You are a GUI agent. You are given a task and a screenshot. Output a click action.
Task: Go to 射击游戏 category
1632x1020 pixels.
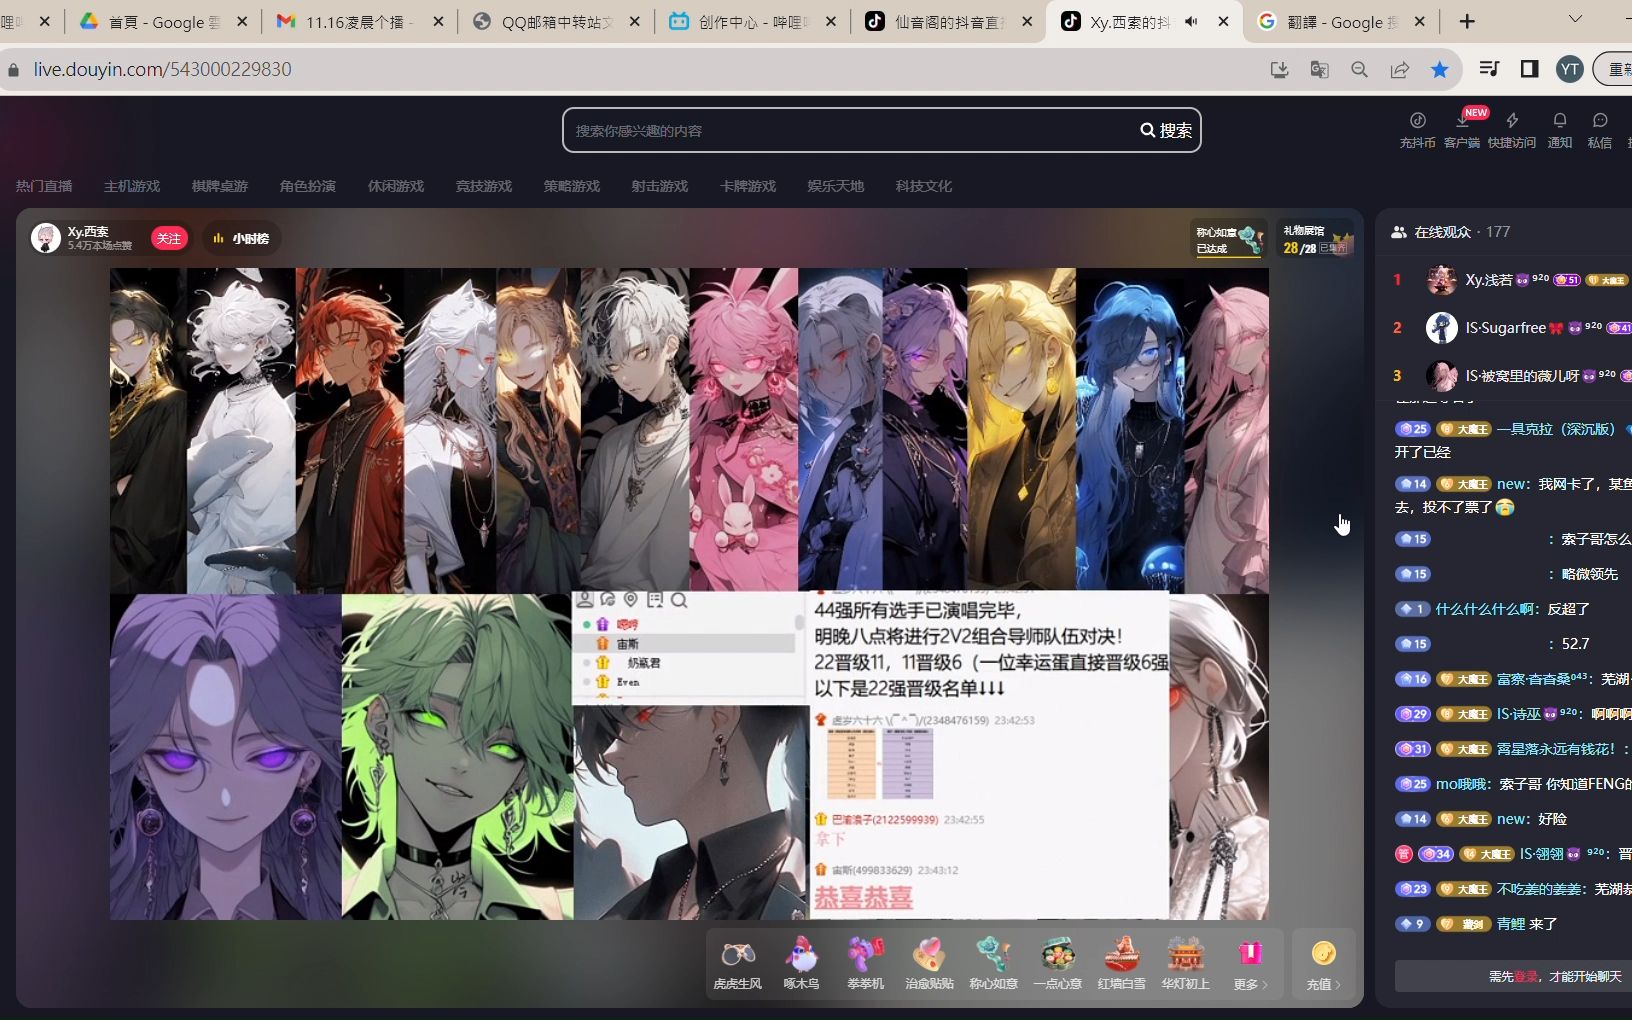660,186
